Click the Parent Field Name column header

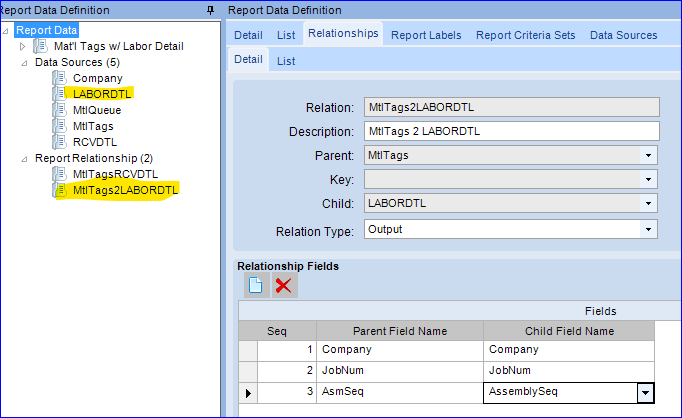(x=400, y=331)
